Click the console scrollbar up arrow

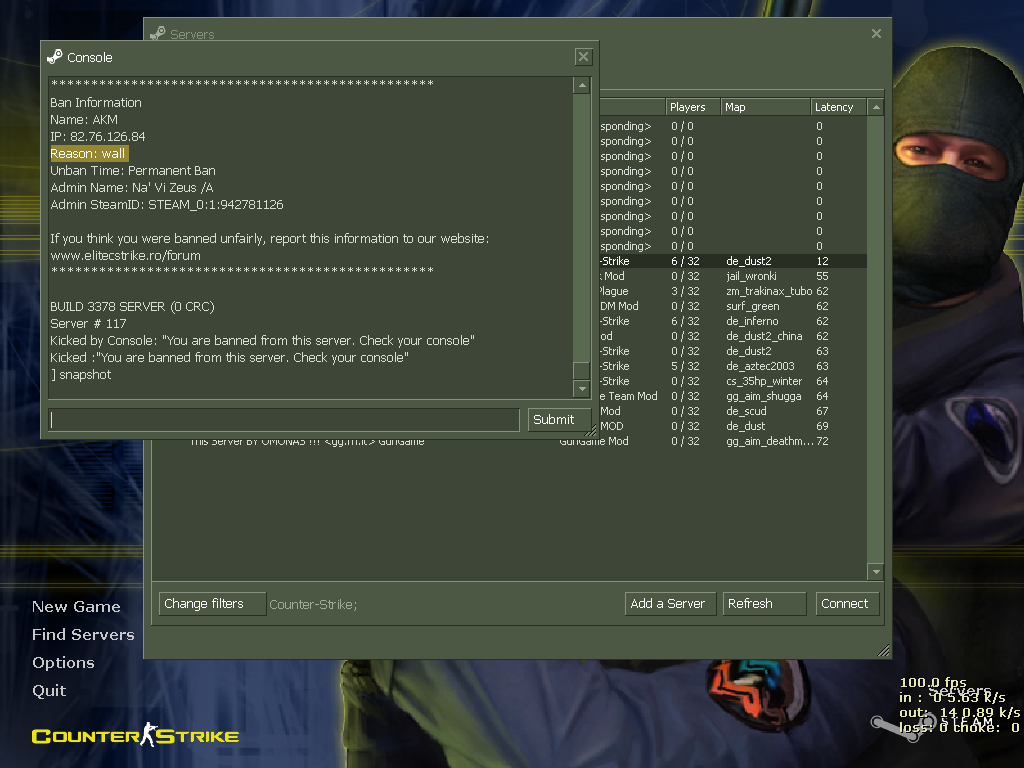click(582, 86)
